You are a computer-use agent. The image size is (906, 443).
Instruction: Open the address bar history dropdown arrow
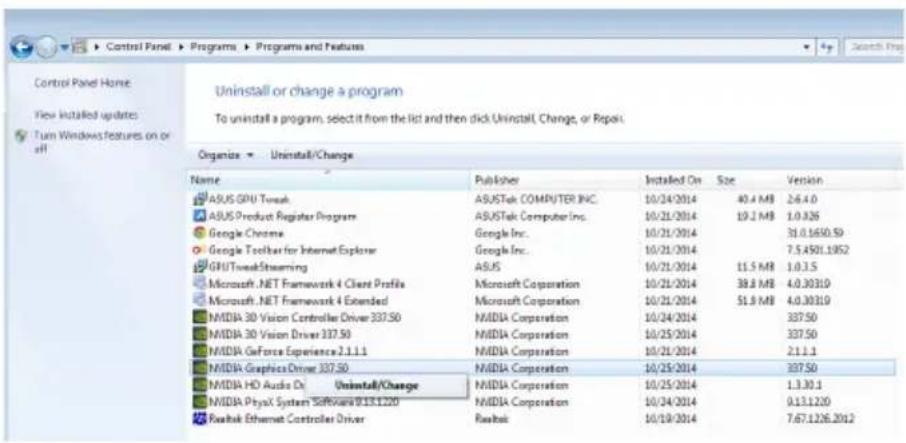[x=807, y=47]
